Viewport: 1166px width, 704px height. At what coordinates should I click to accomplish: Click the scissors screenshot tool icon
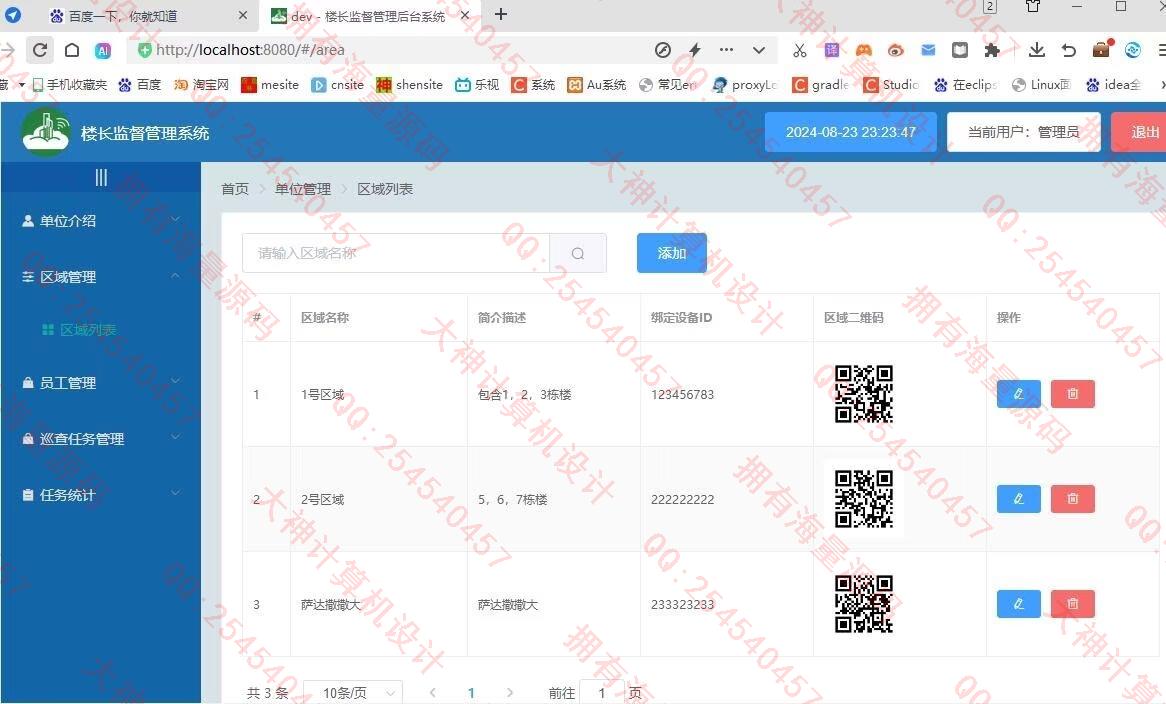click(x=799, y=50)
